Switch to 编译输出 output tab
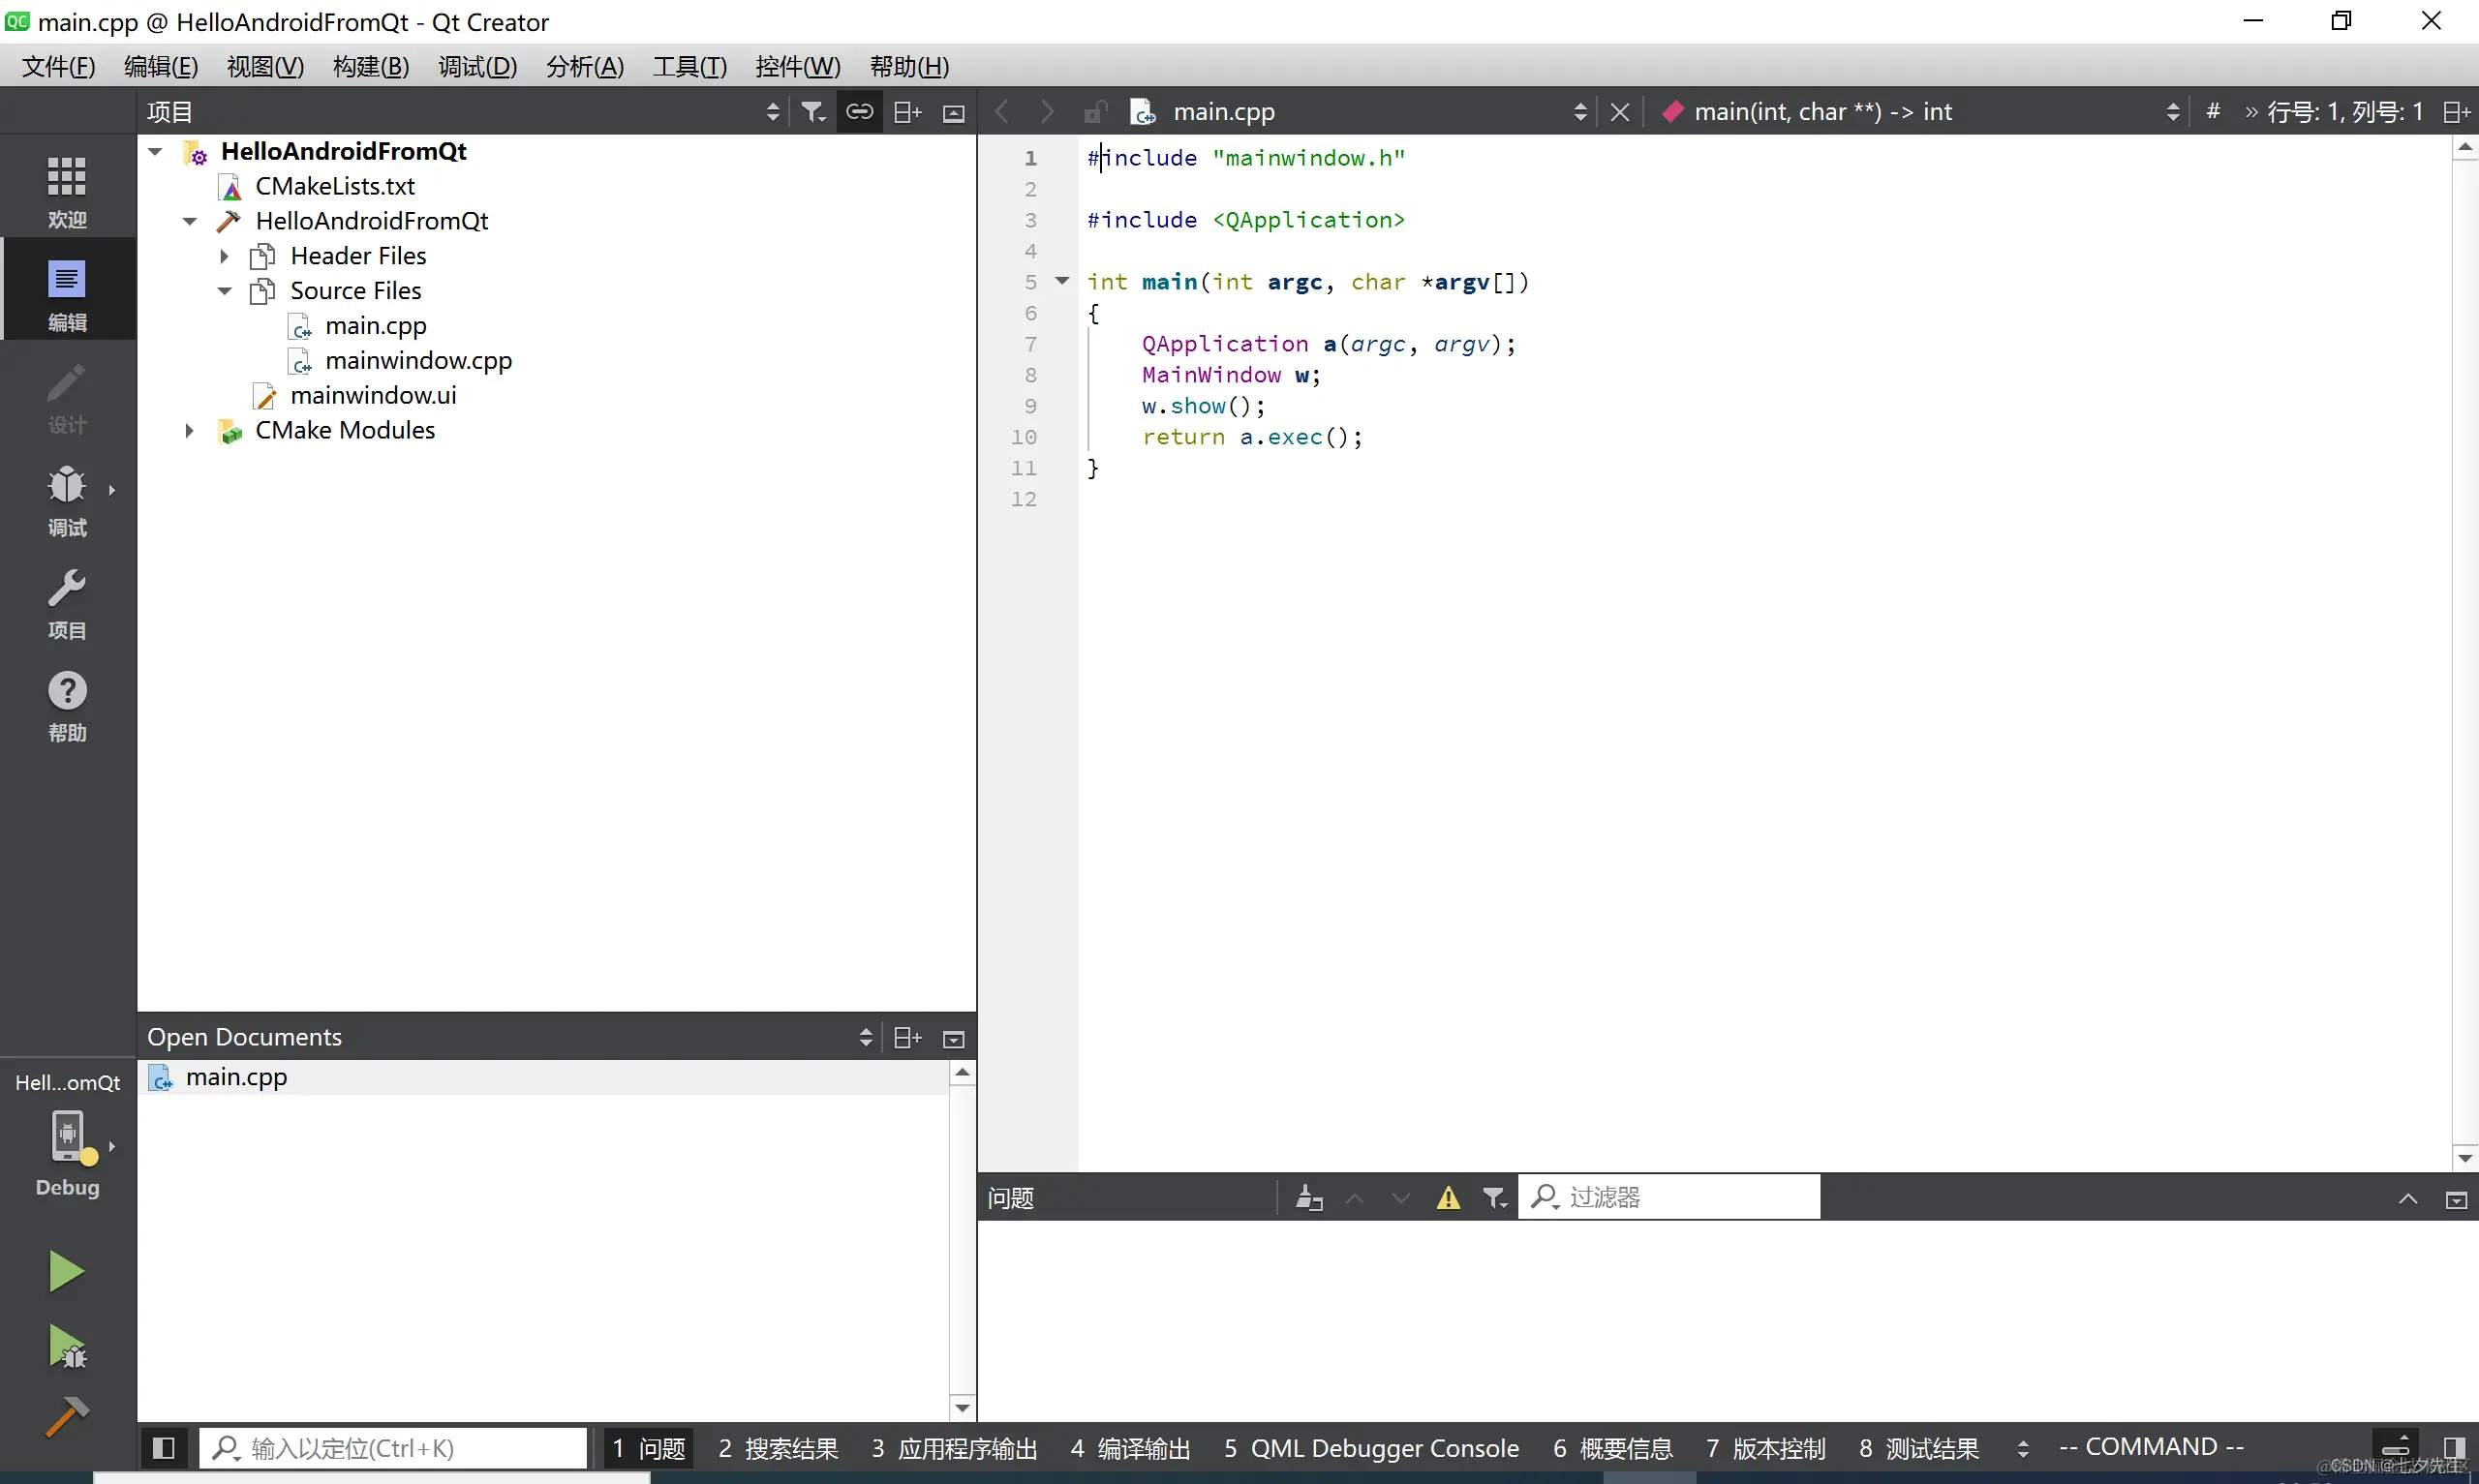The image size is (2479, 1484). (x=1130, y=1447)
